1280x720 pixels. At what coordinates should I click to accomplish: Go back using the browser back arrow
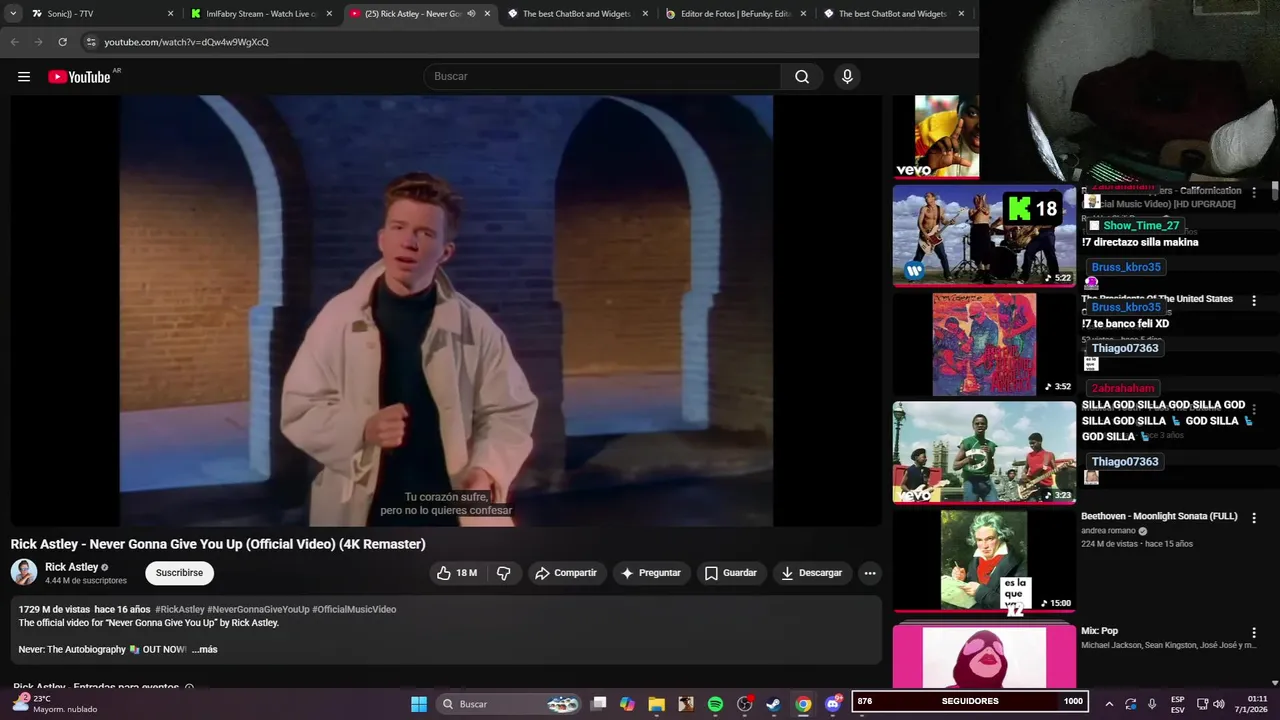[14, 42]
